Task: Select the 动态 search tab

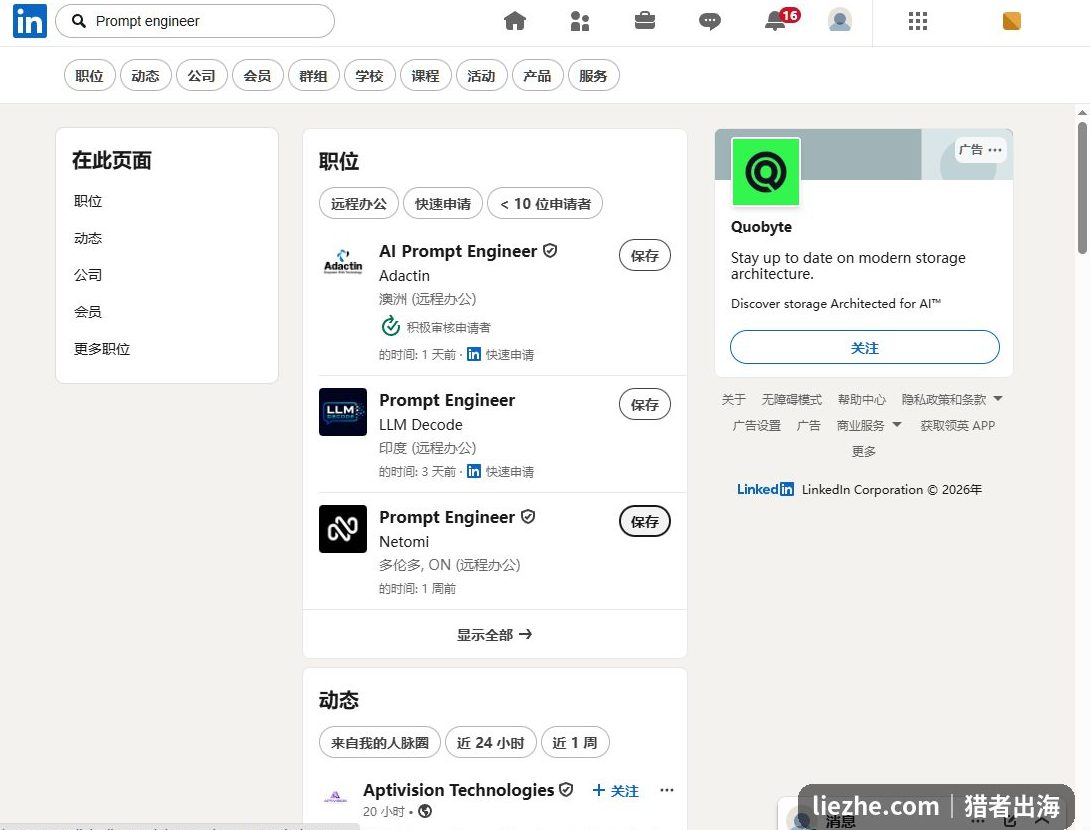Action: click(145, 76)
